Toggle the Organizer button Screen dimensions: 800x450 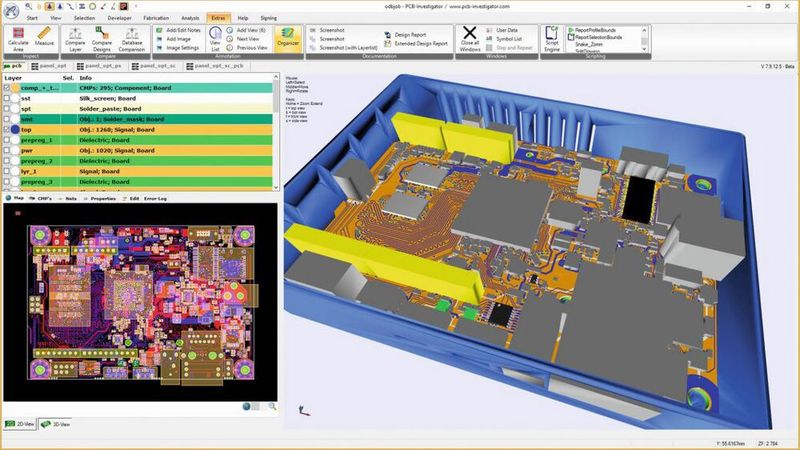point(288,37)
